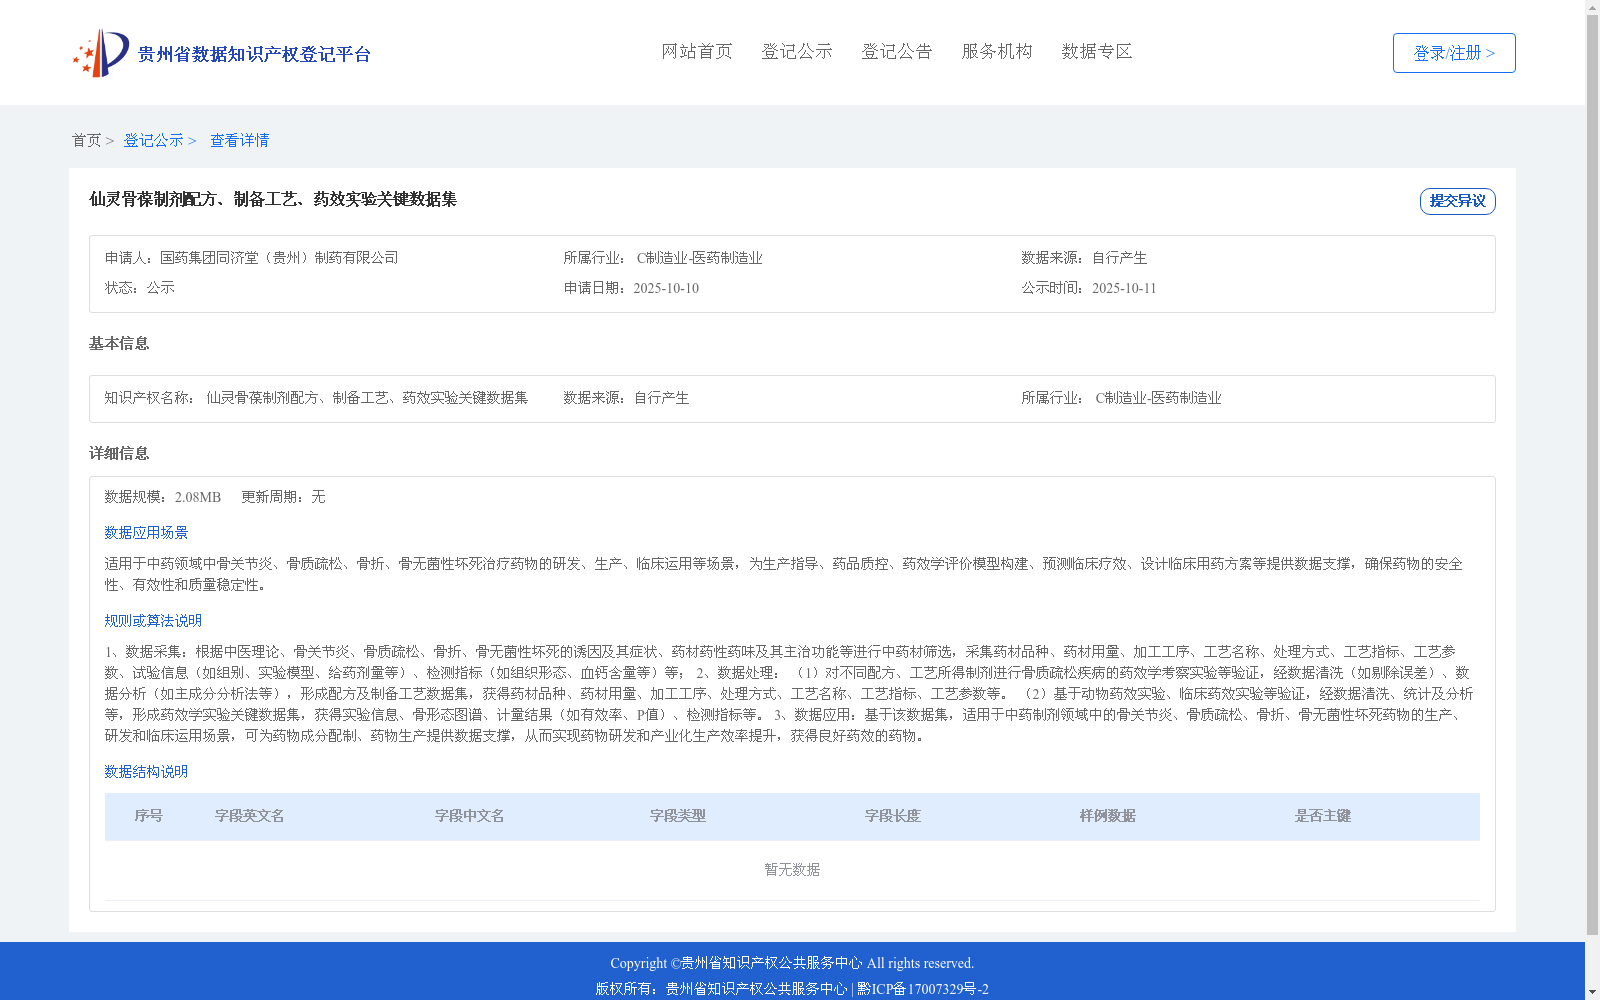The width and height of the screenshot is (1600, 1000).
Task: Click 查看详情 breadcrumb link
Action: 240,141
